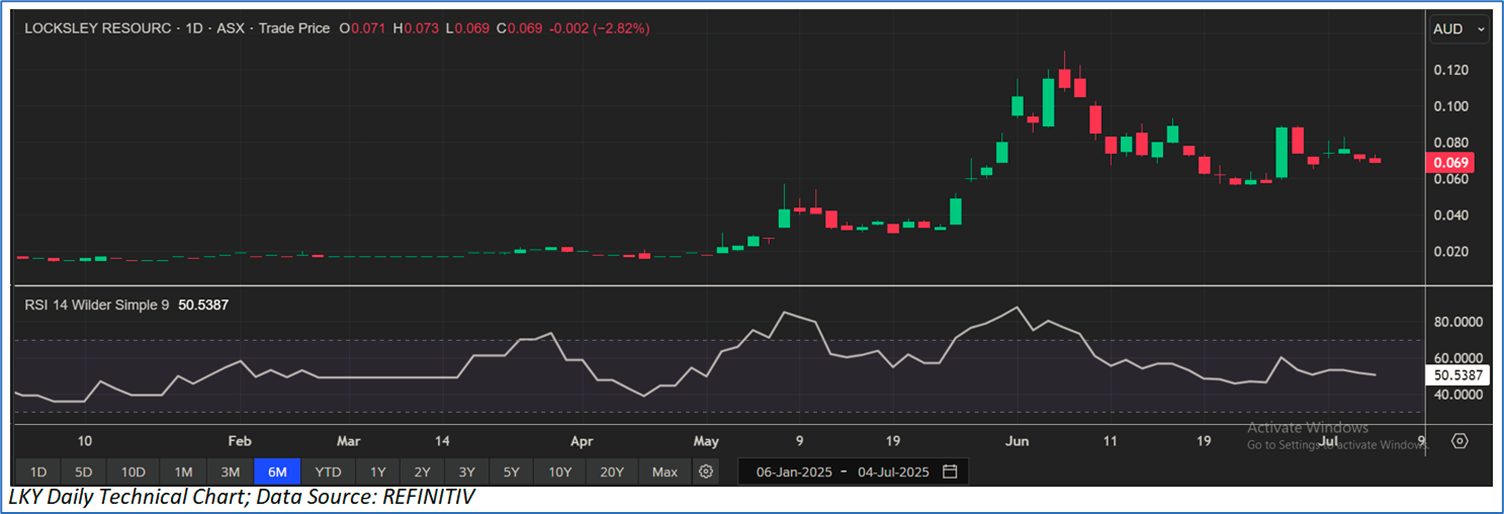Click the calendar icon beside date range

point(950,472)
